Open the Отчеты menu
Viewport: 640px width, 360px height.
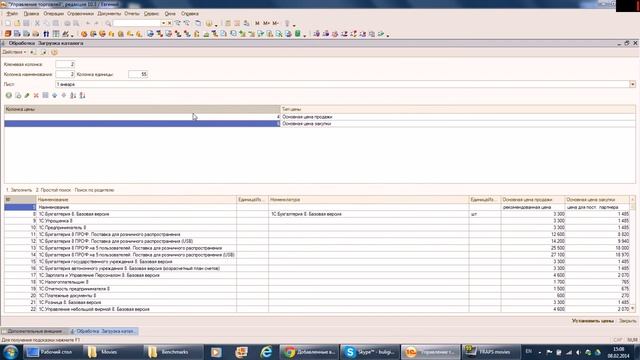pos(132,13)
